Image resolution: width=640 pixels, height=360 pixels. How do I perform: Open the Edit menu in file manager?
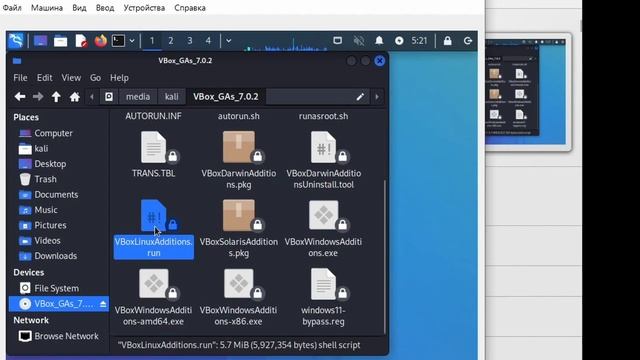tap(44, 78)
